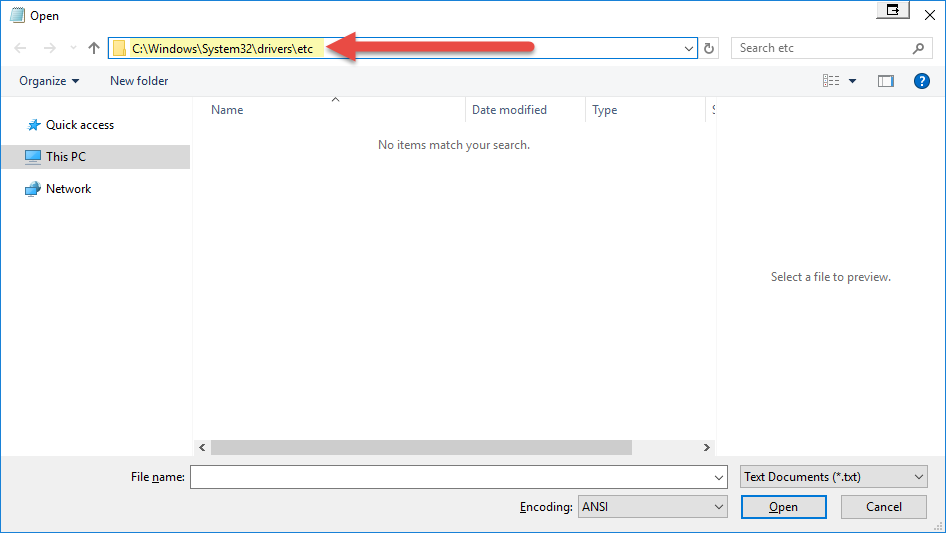
Task: Click the folder icon in address bar
Action: (x=119, y=48)
